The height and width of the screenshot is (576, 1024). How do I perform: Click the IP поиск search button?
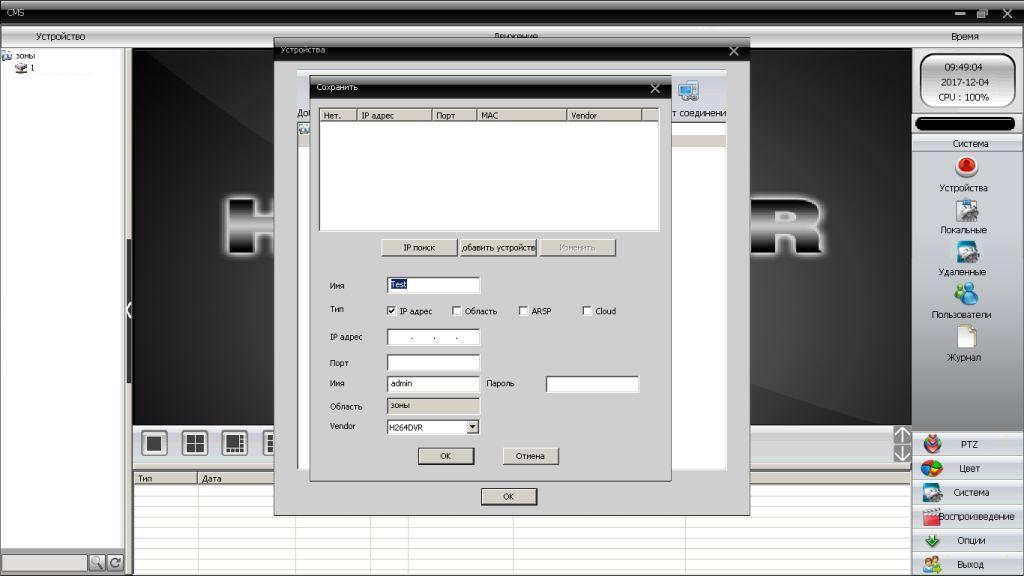click(419, 248)
